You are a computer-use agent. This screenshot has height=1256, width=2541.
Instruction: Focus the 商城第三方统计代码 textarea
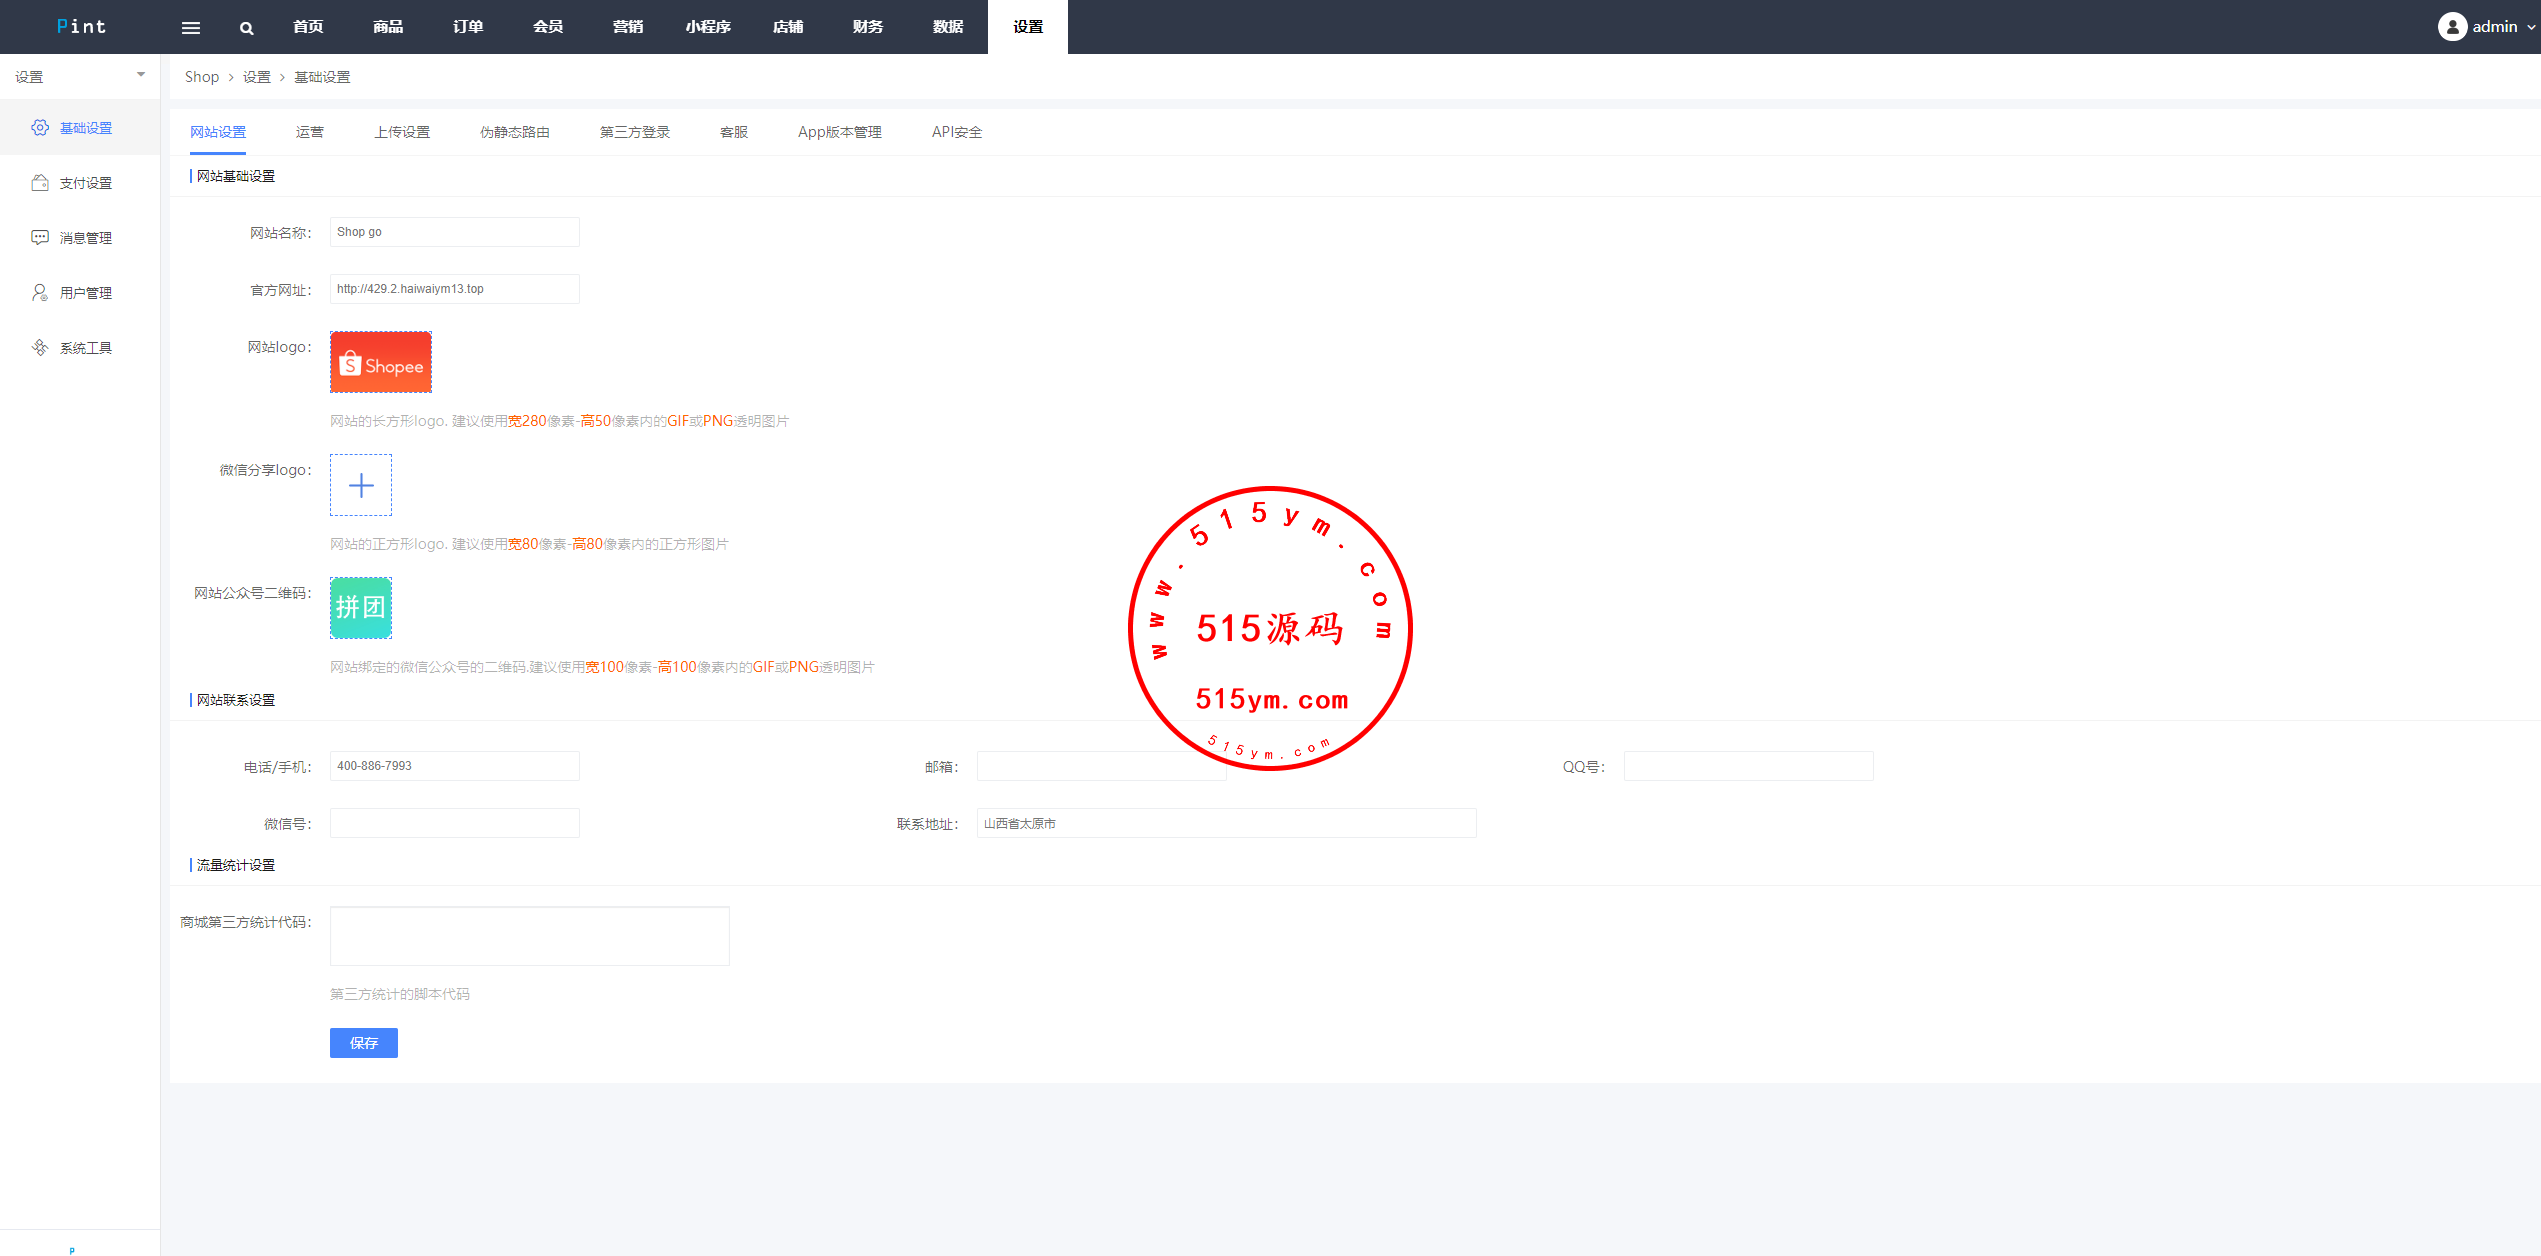click(x=529, y=936)
